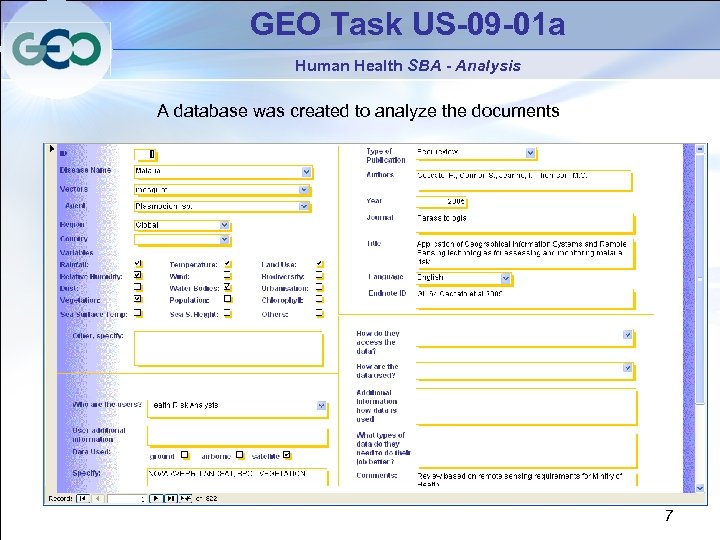
Task: Click the form's vertical scrollbar track
Action: pos(700,321)
